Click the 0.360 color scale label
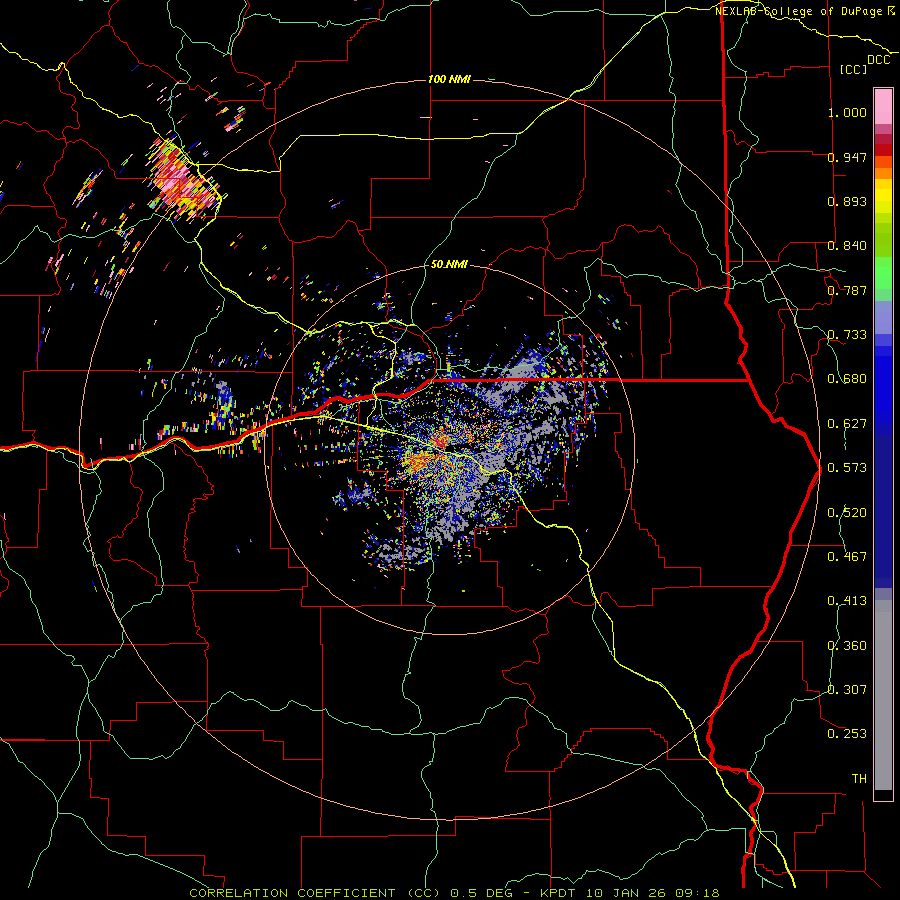This screenshot has height=900, width=900. (847, 646)
